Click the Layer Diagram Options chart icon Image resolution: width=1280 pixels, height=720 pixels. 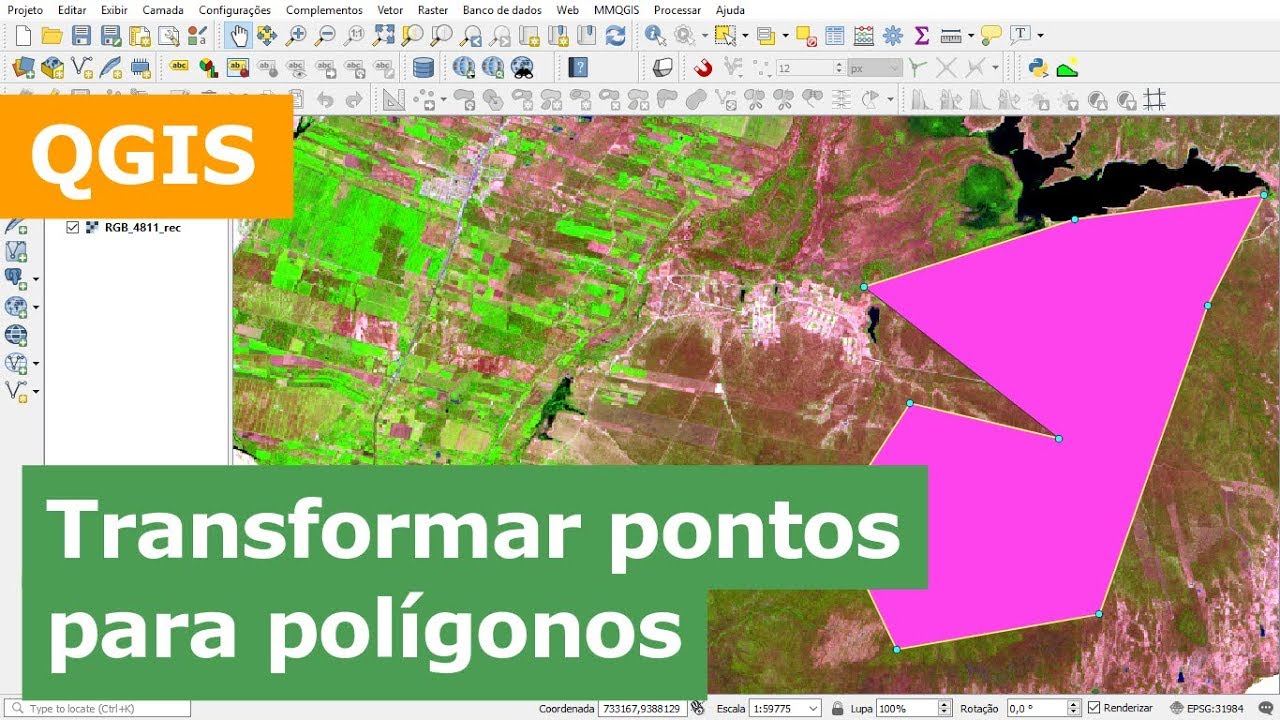tap(208, 68)
